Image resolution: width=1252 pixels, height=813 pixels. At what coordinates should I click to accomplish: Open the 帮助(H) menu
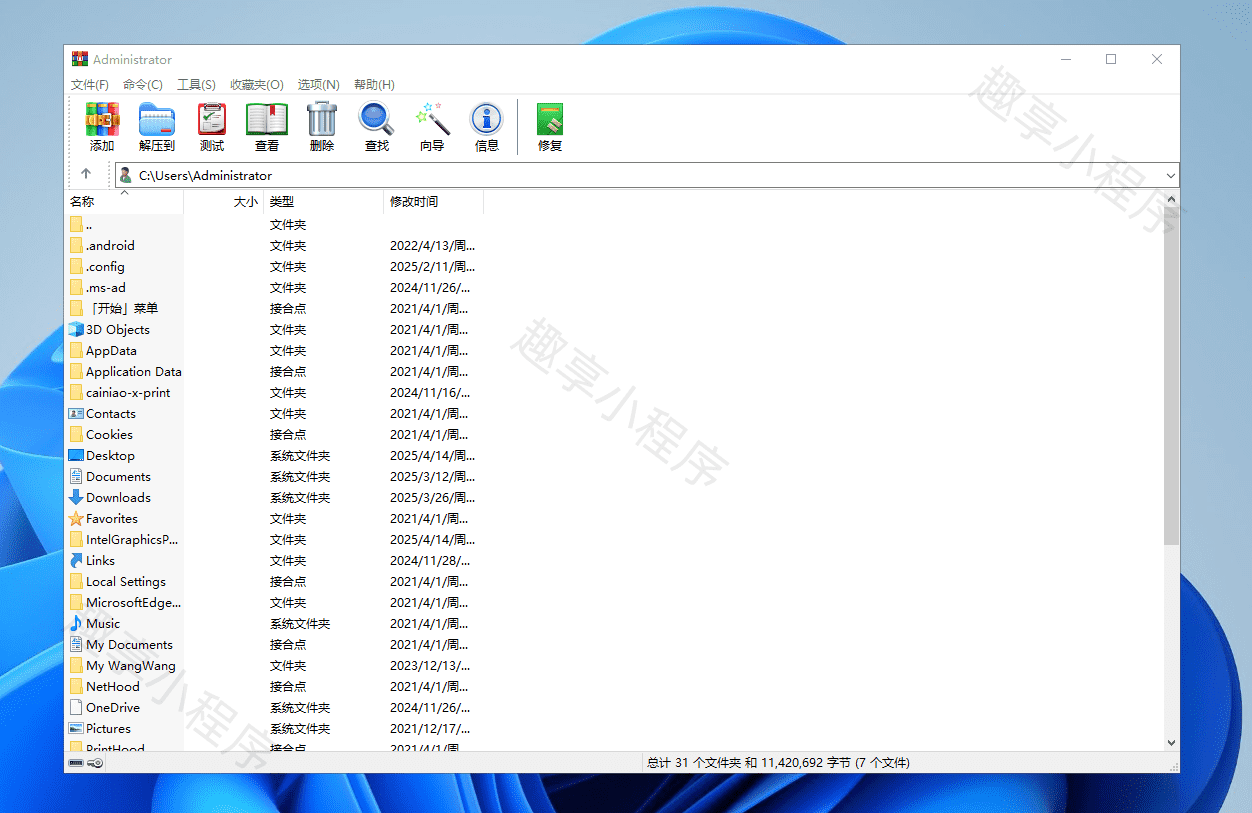[x=374, y=85]
